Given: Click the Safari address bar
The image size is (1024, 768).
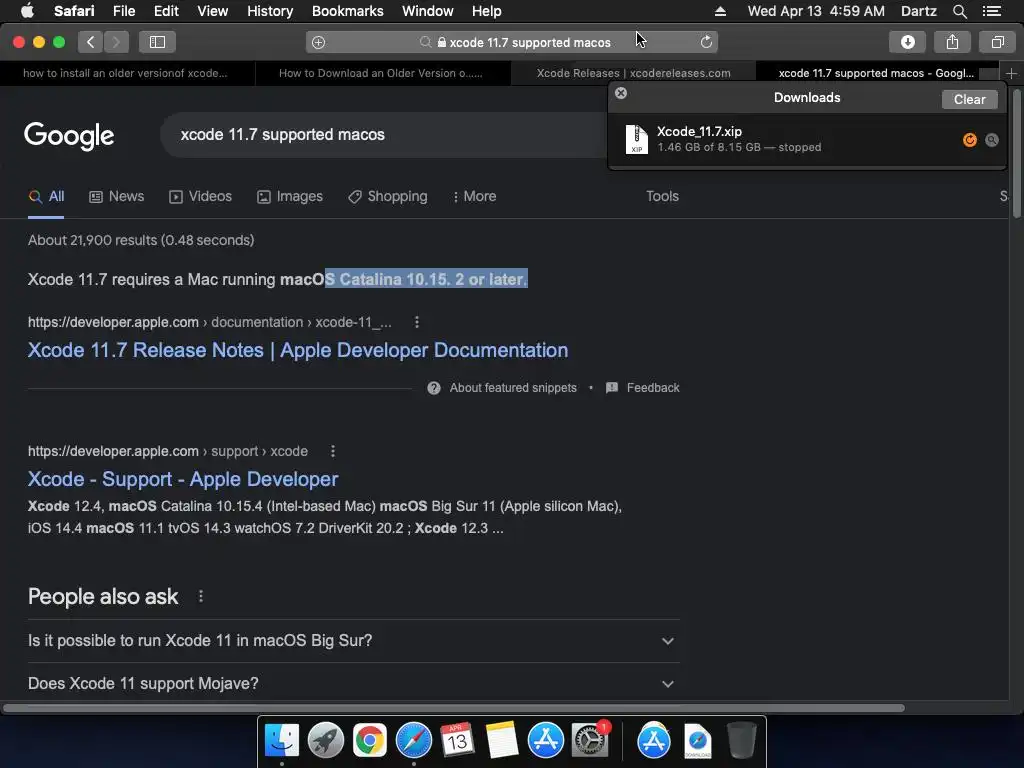Looking at the screenshot, I should (x=511, y=42).
